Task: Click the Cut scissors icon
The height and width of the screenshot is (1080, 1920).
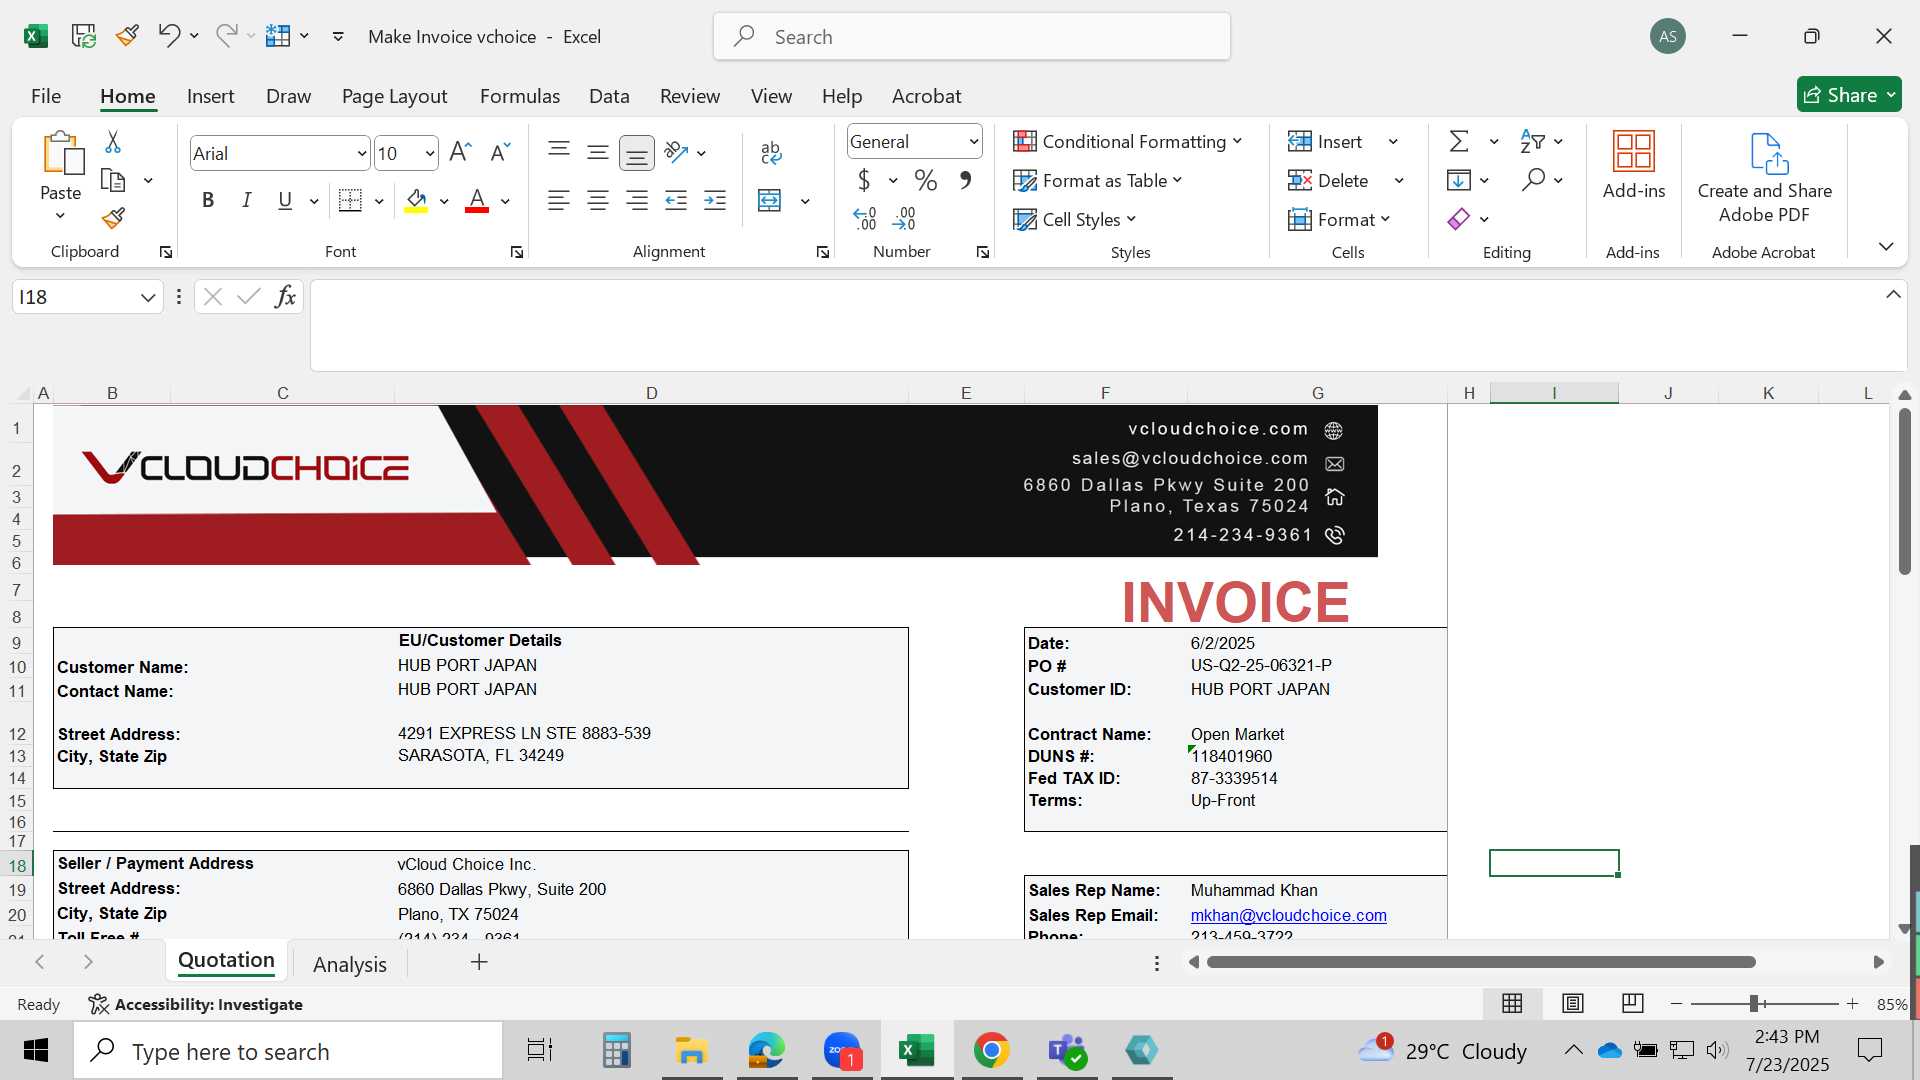Action: (x=113, y=142)
